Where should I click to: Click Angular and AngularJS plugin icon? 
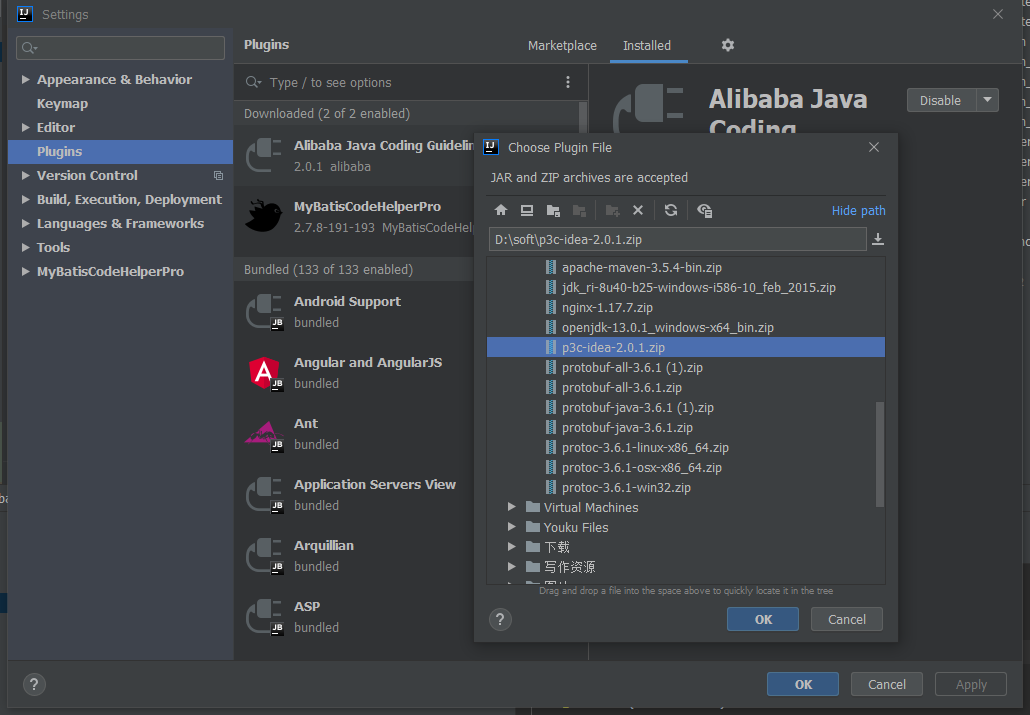[x=264, y=373]
